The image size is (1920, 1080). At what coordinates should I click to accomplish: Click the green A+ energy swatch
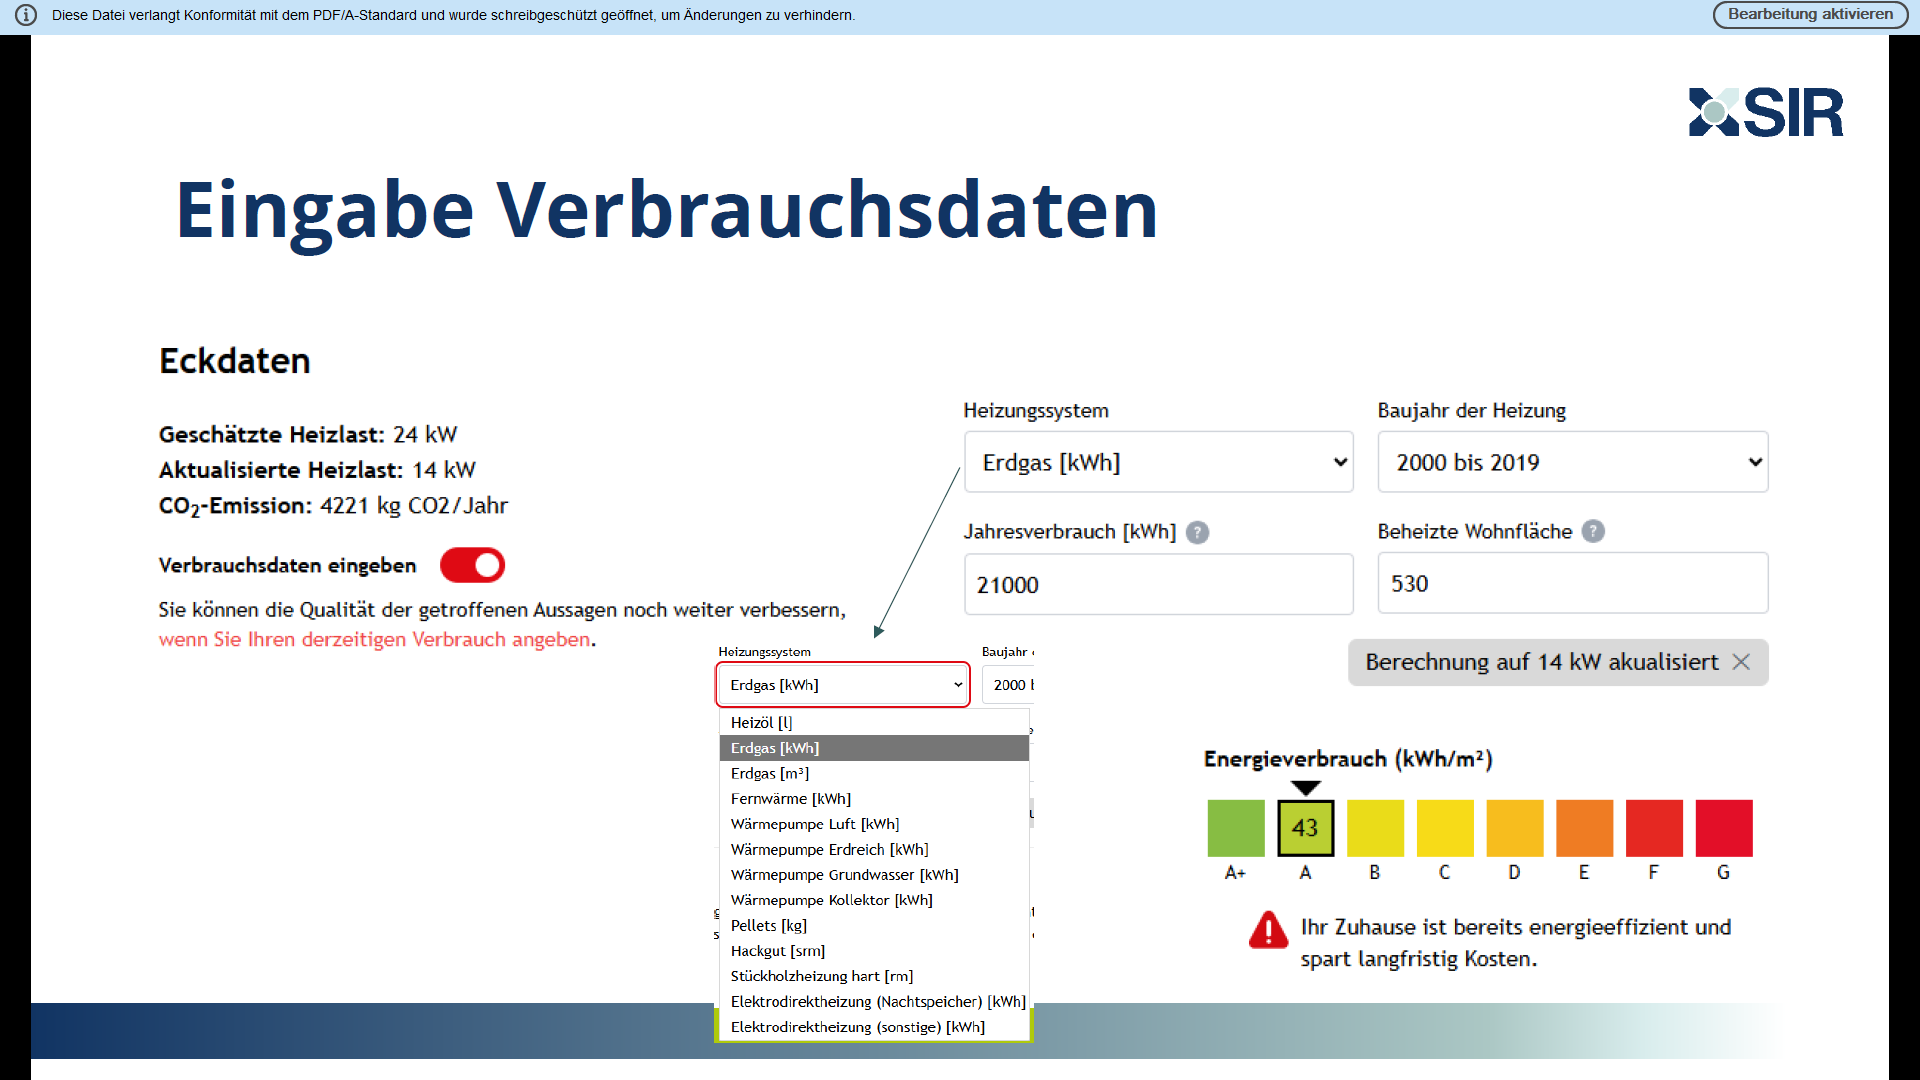point(1235,828)
